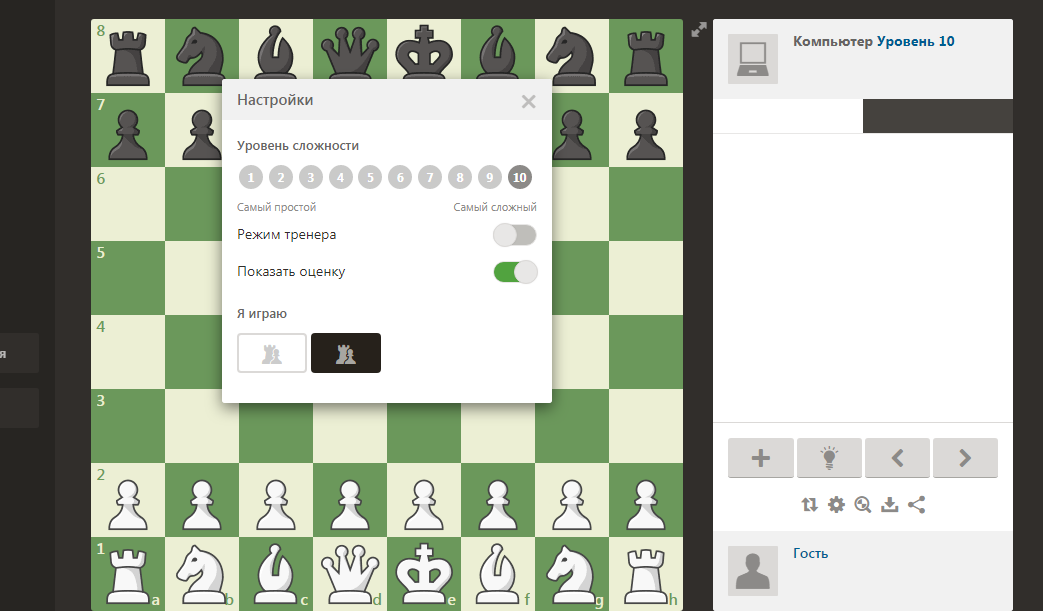Select the black knight on g8
1043x611 pixels.
(571, 56)
